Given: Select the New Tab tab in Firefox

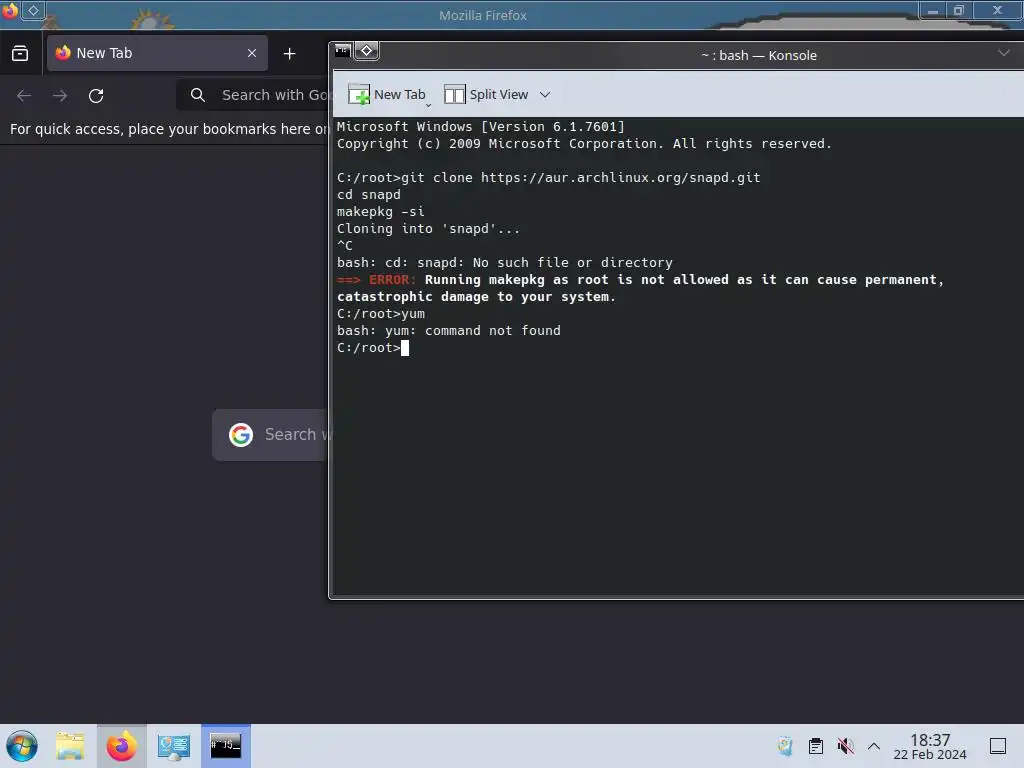Looking at the screenshot, I should pyautogui.click(x=157, y=53).
